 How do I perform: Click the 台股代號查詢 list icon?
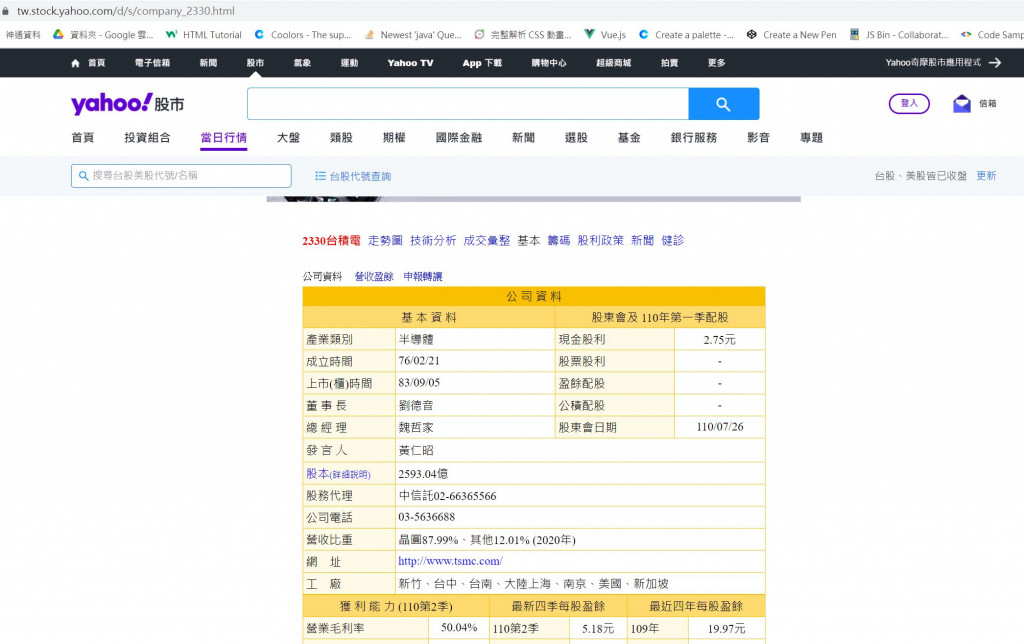click(320, 176)
